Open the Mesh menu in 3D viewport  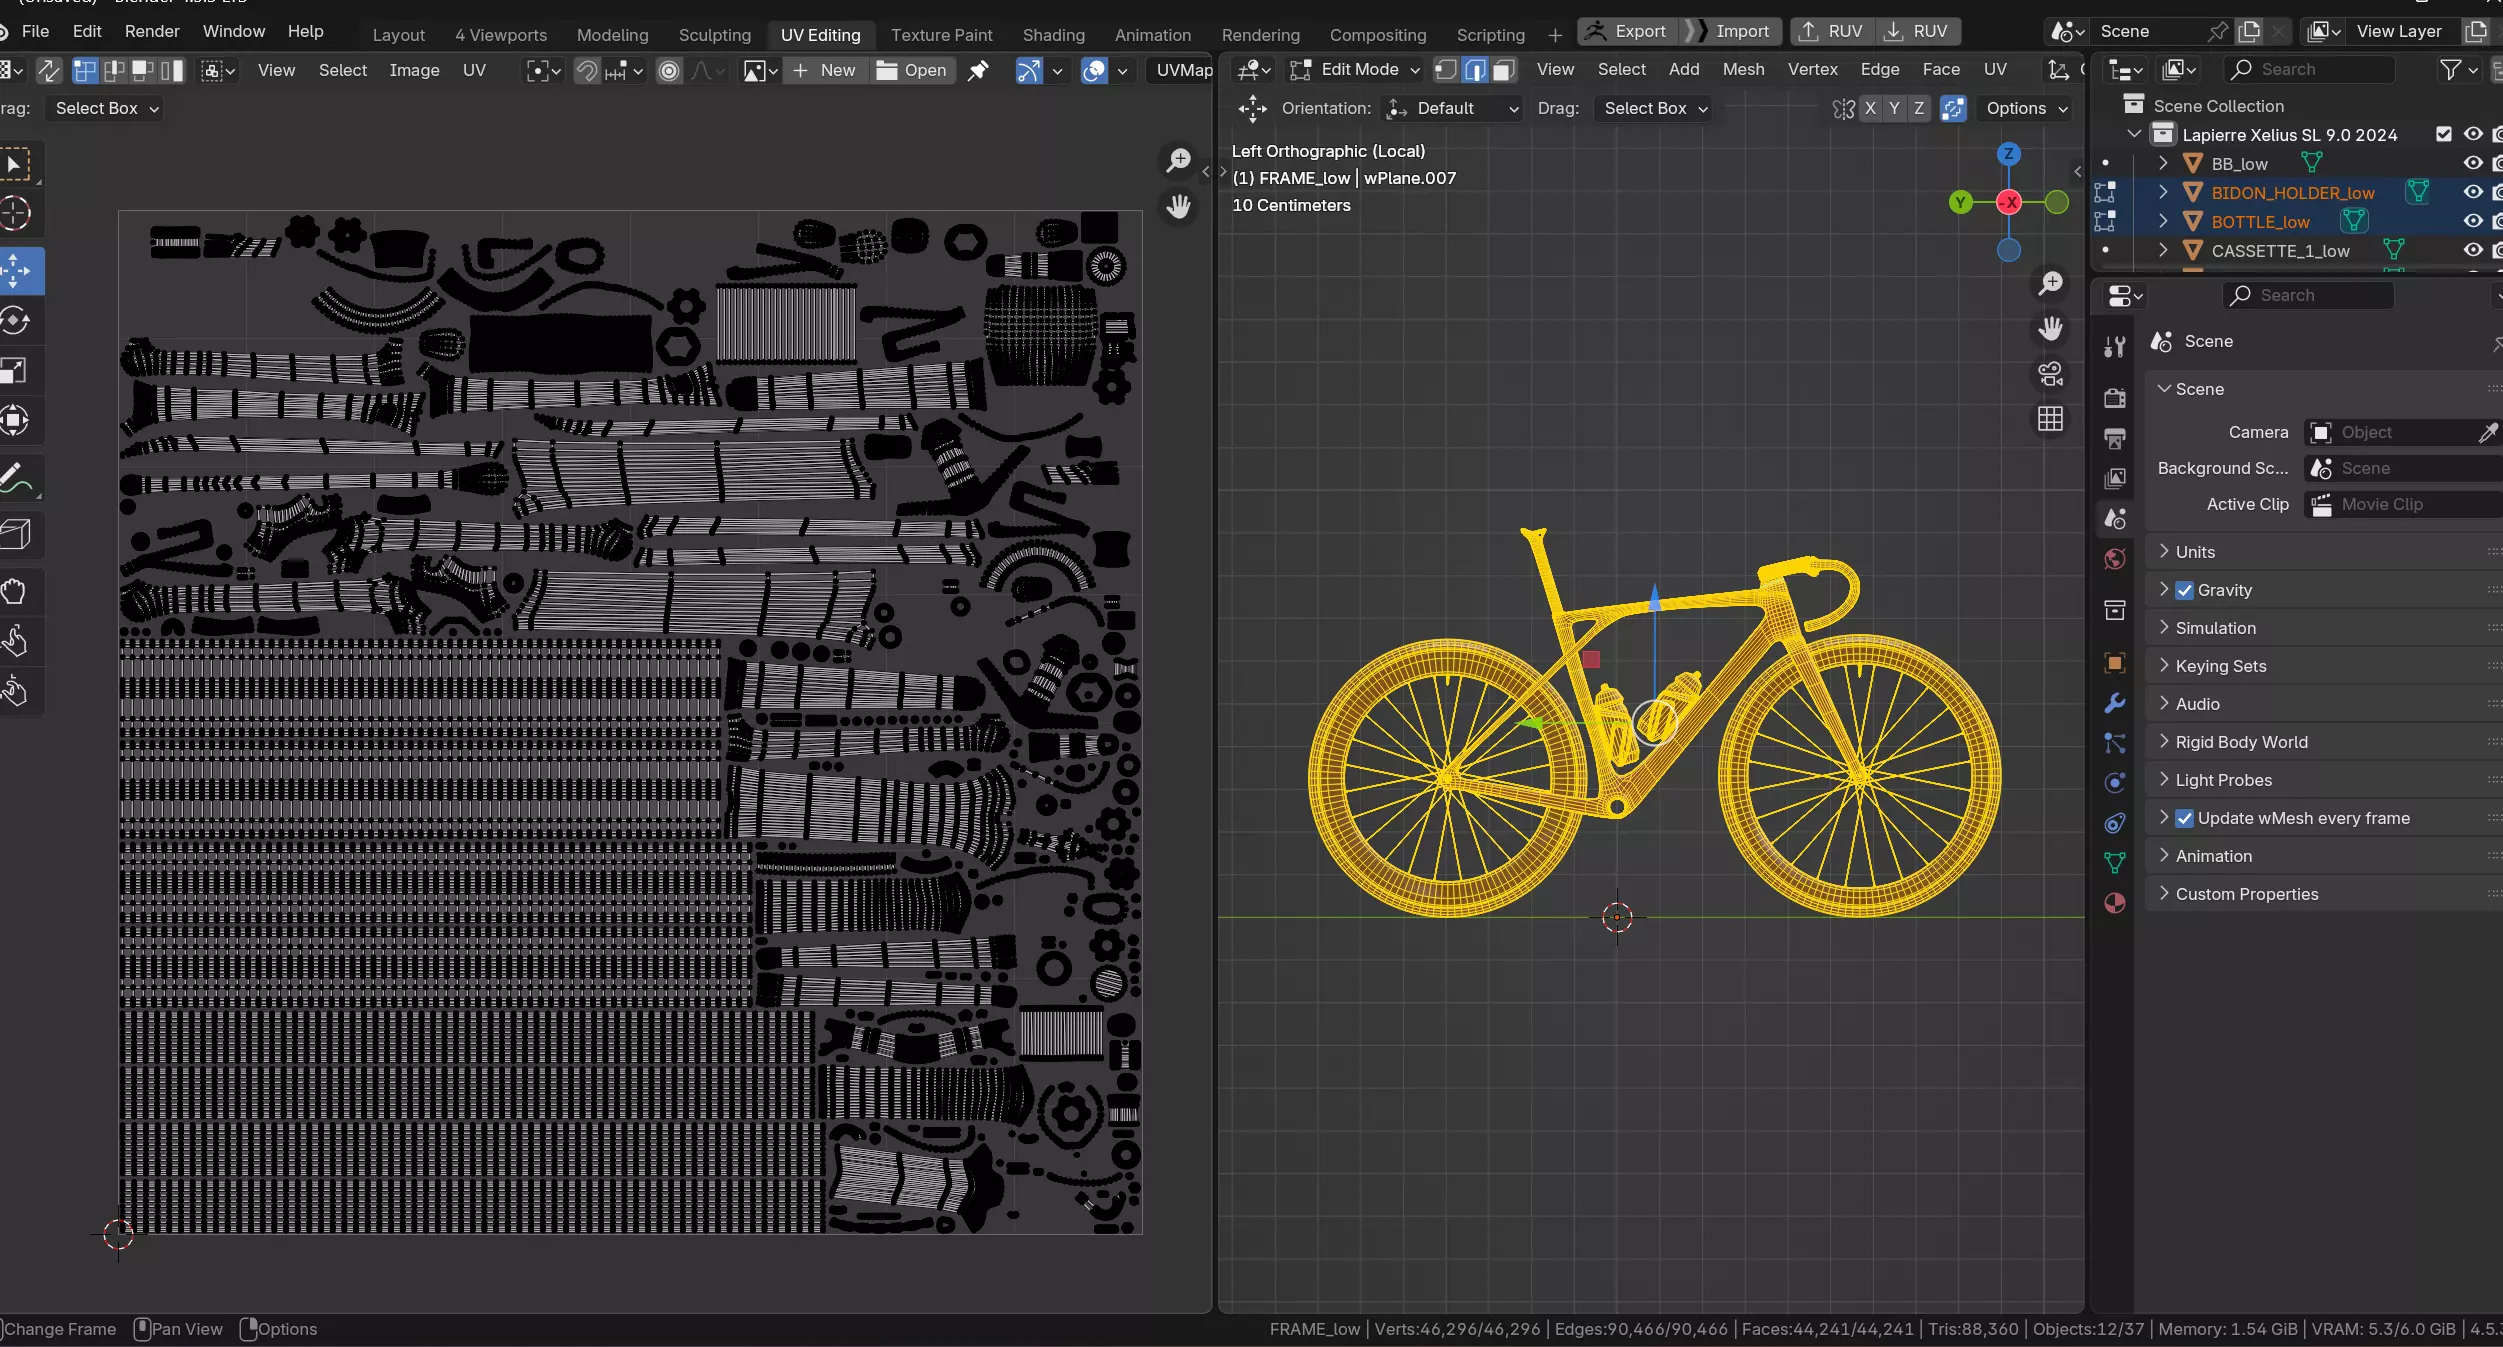[1743, 70]
